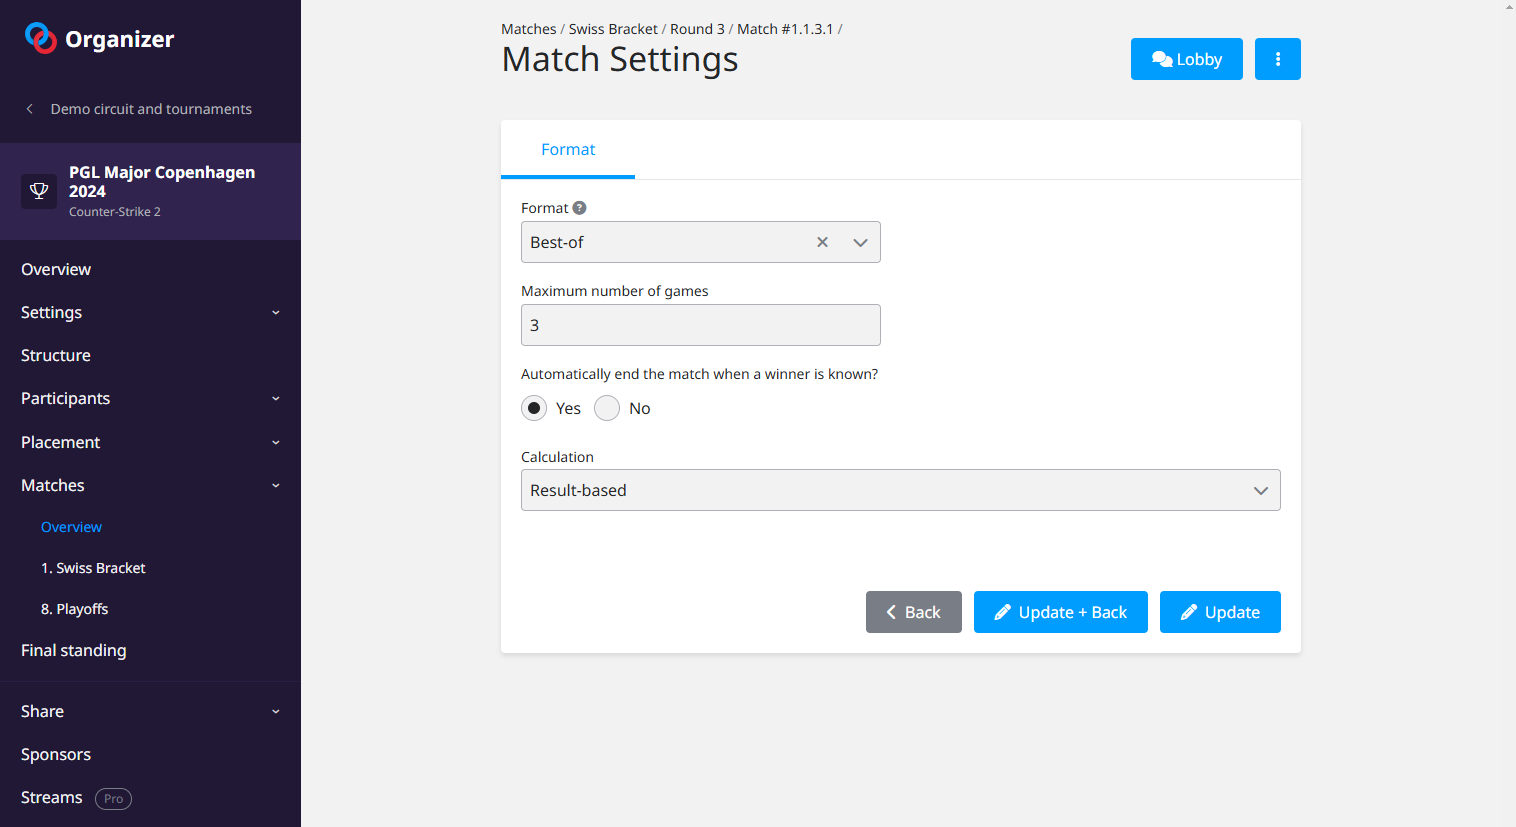The height and width of the screenshot is (827, 1516).
Task: Click the Format help question mark icon
Action: (579, 208)
